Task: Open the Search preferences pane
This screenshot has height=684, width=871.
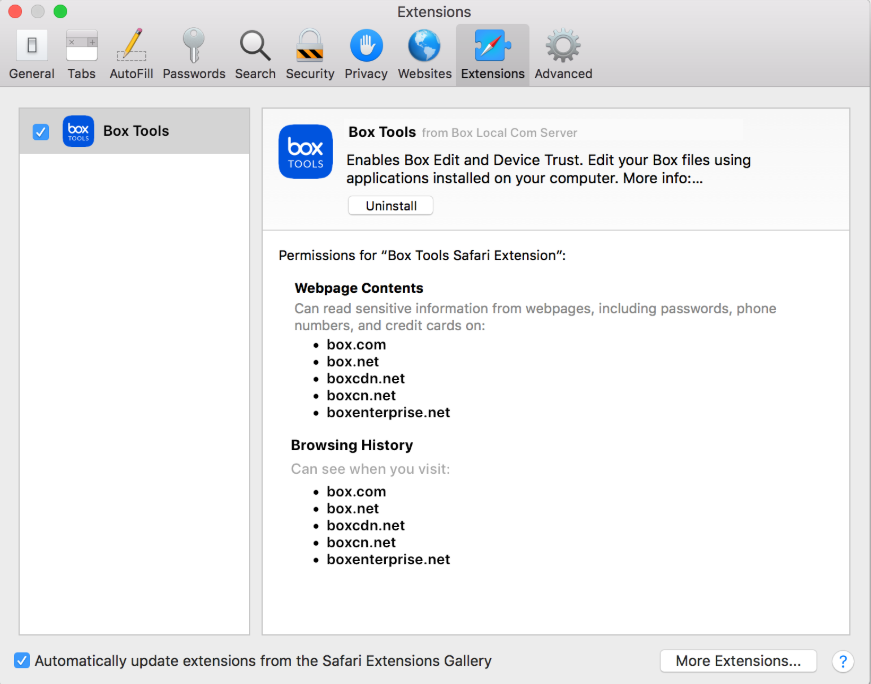Action: pos(255,55)
